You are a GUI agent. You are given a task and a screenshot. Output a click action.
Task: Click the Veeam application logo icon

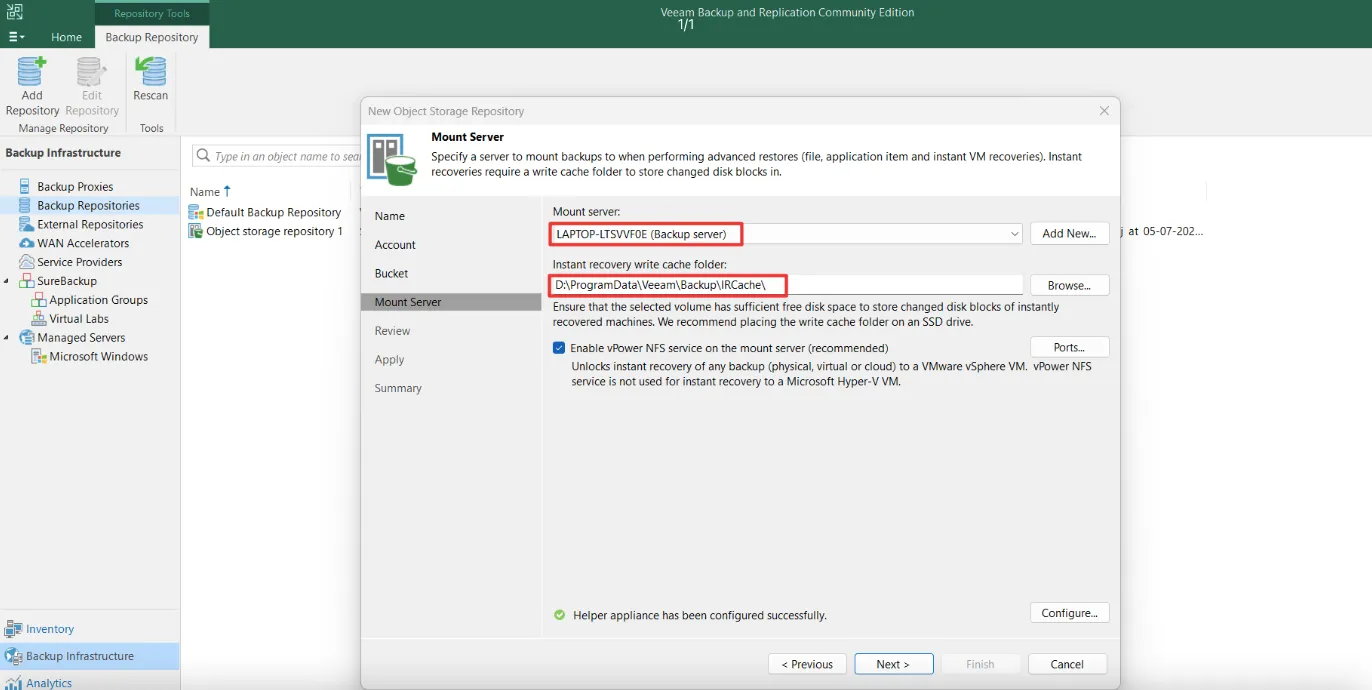point(14,12)
